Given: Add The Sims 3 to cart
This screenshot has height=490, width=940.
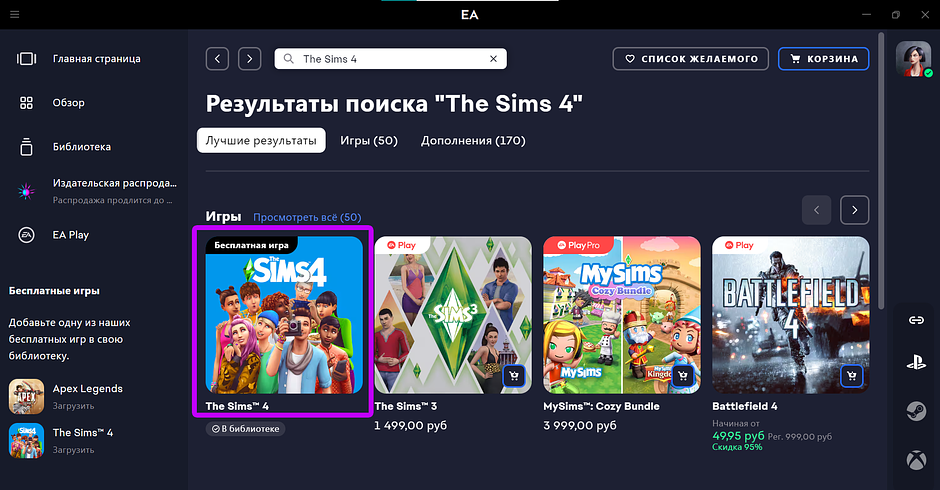Looking at the screenshot, I should [x=514, y=376].
